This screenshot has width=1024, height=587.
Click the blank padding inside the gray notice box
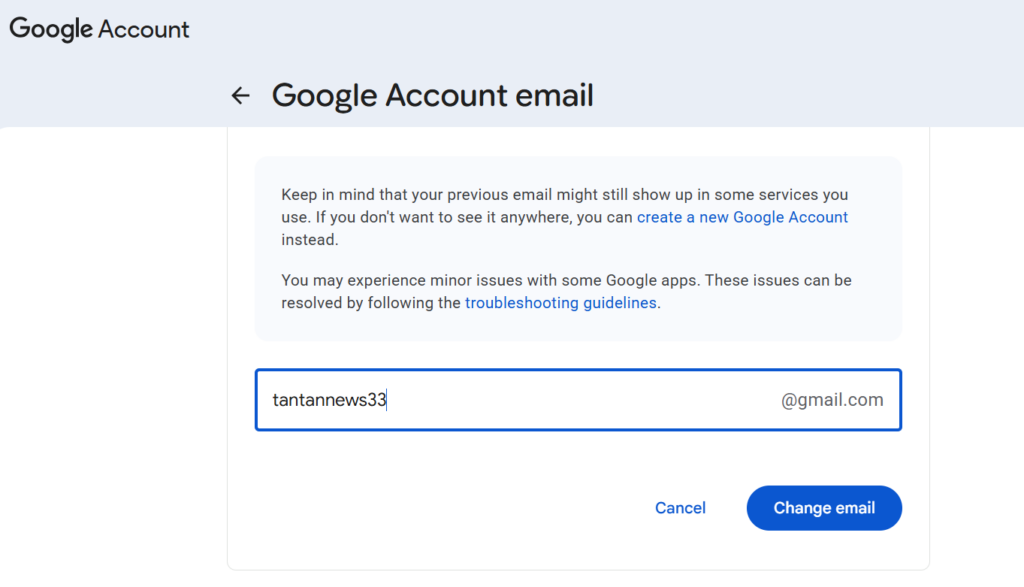[x=784, y=323]
